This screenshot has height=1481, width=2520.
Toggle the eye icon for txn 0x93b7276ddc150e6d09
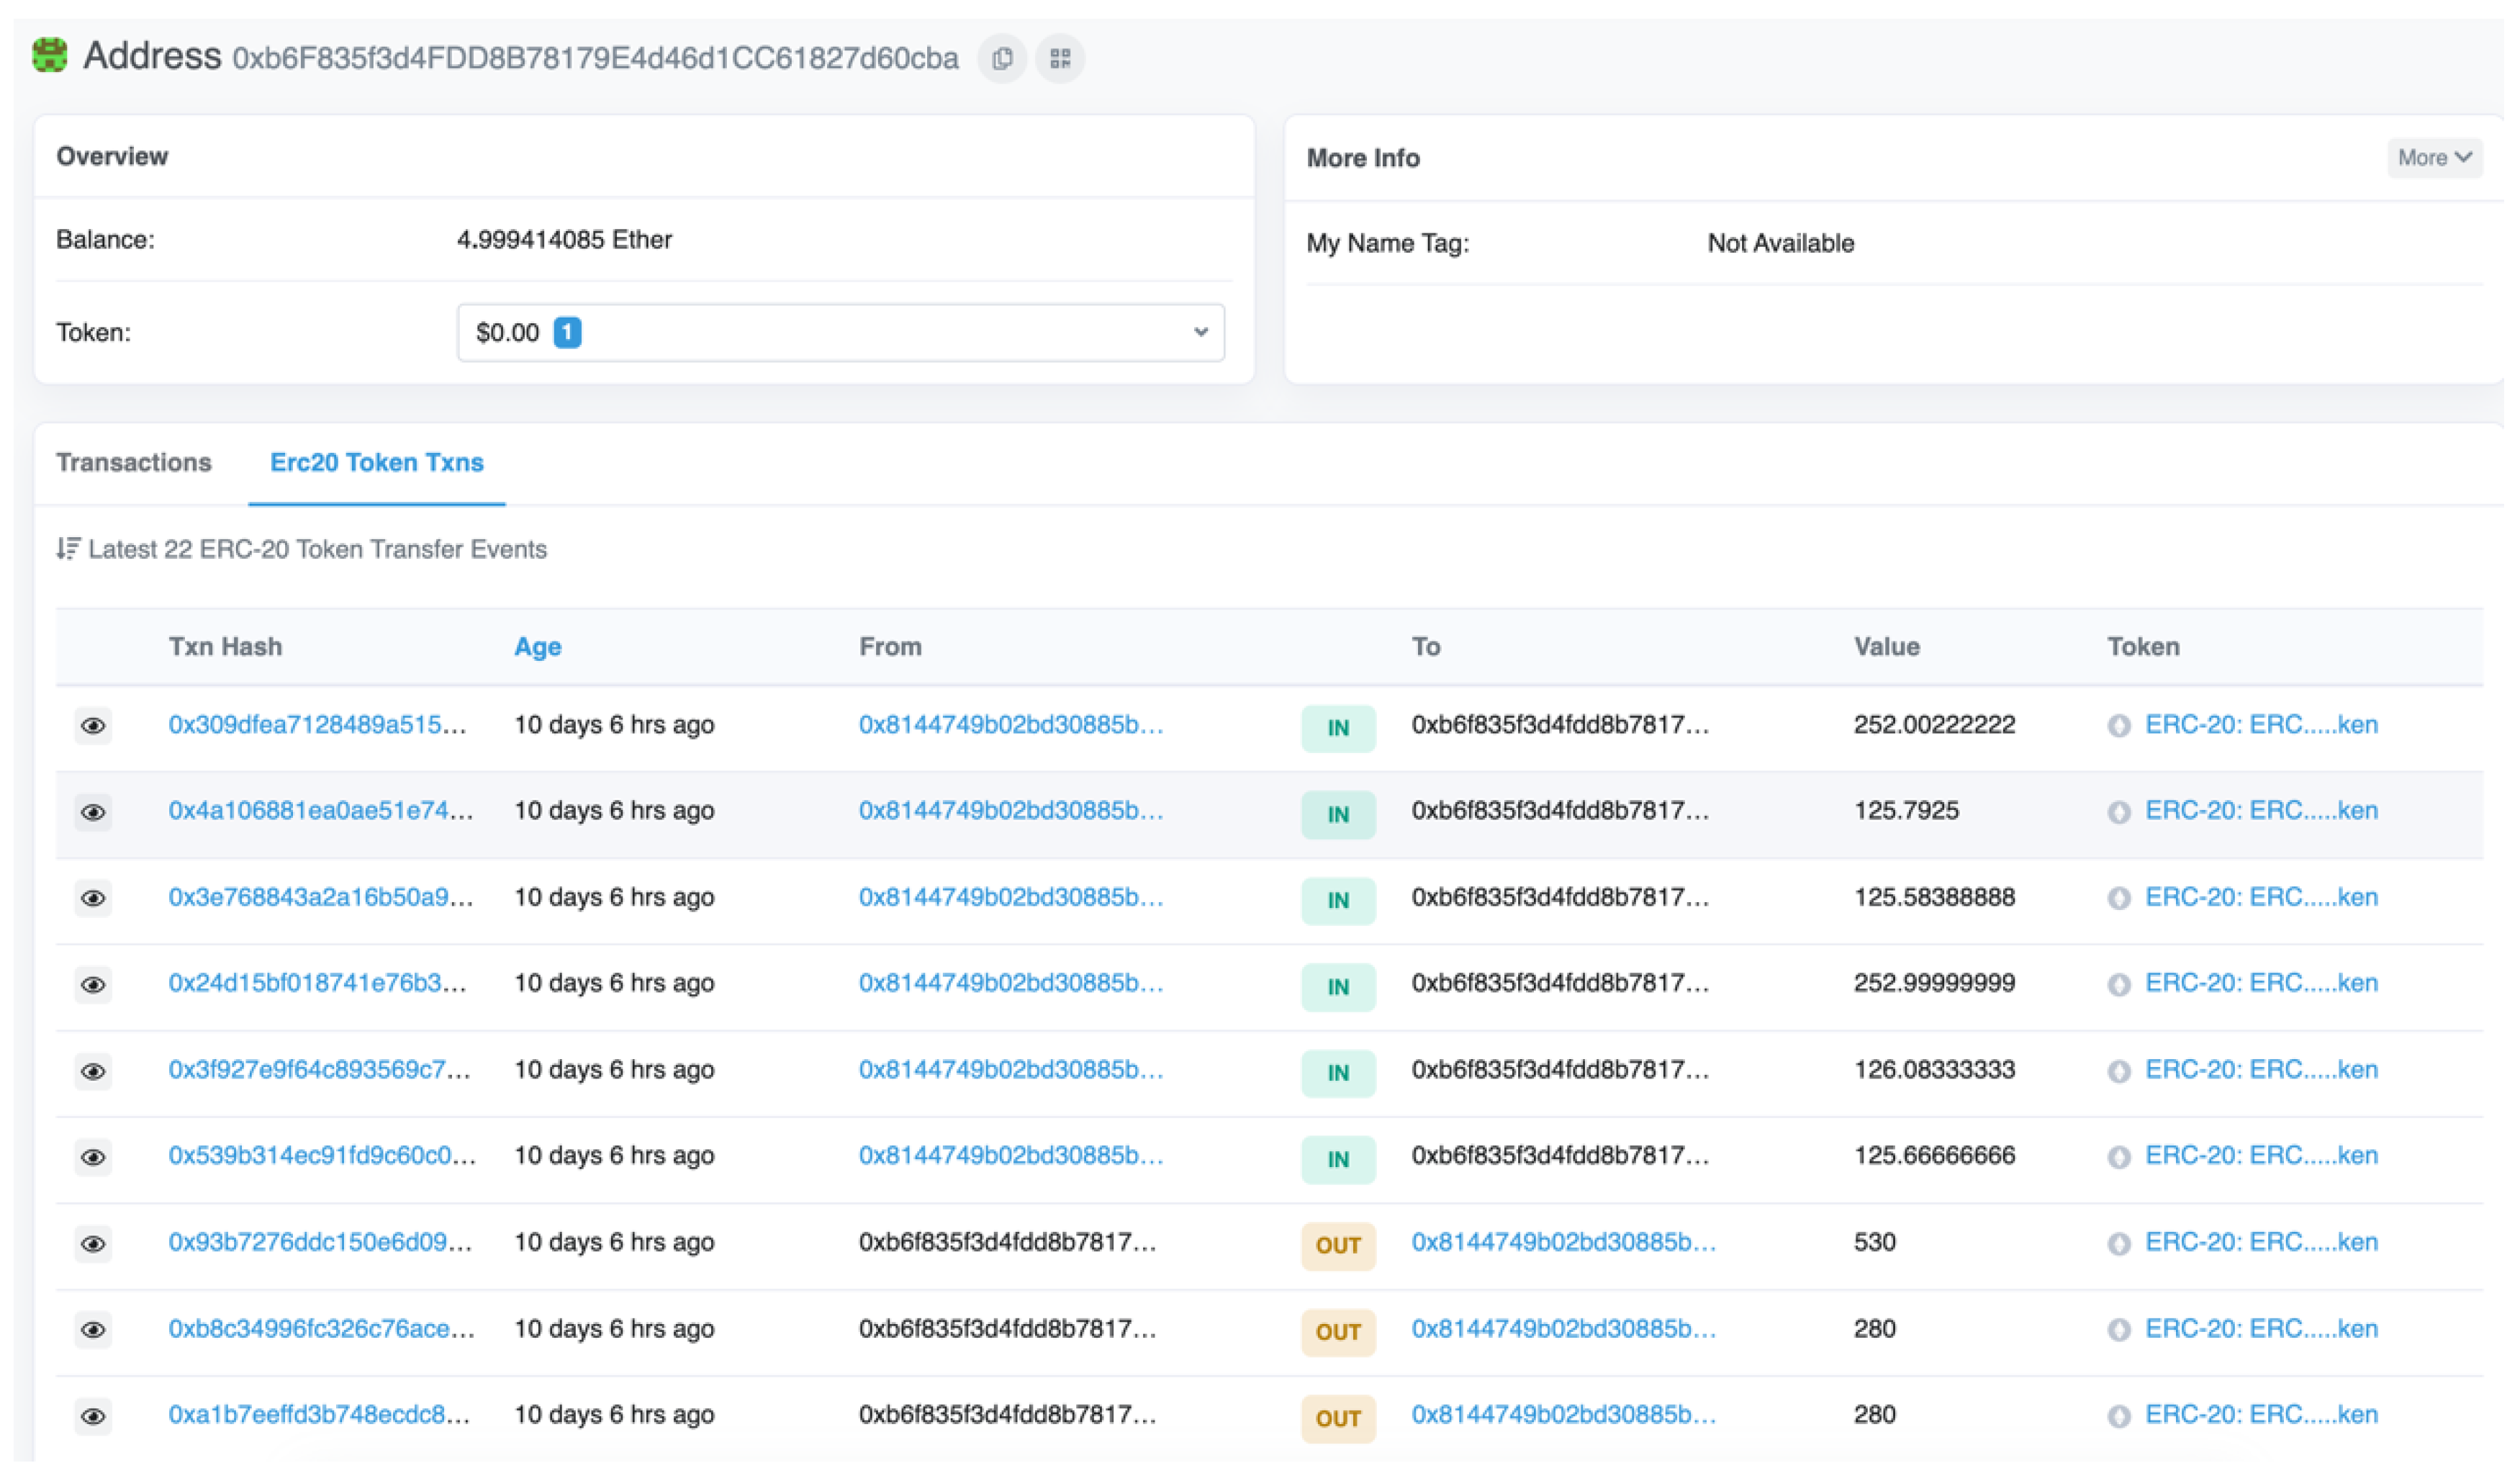coord(93,1244)
